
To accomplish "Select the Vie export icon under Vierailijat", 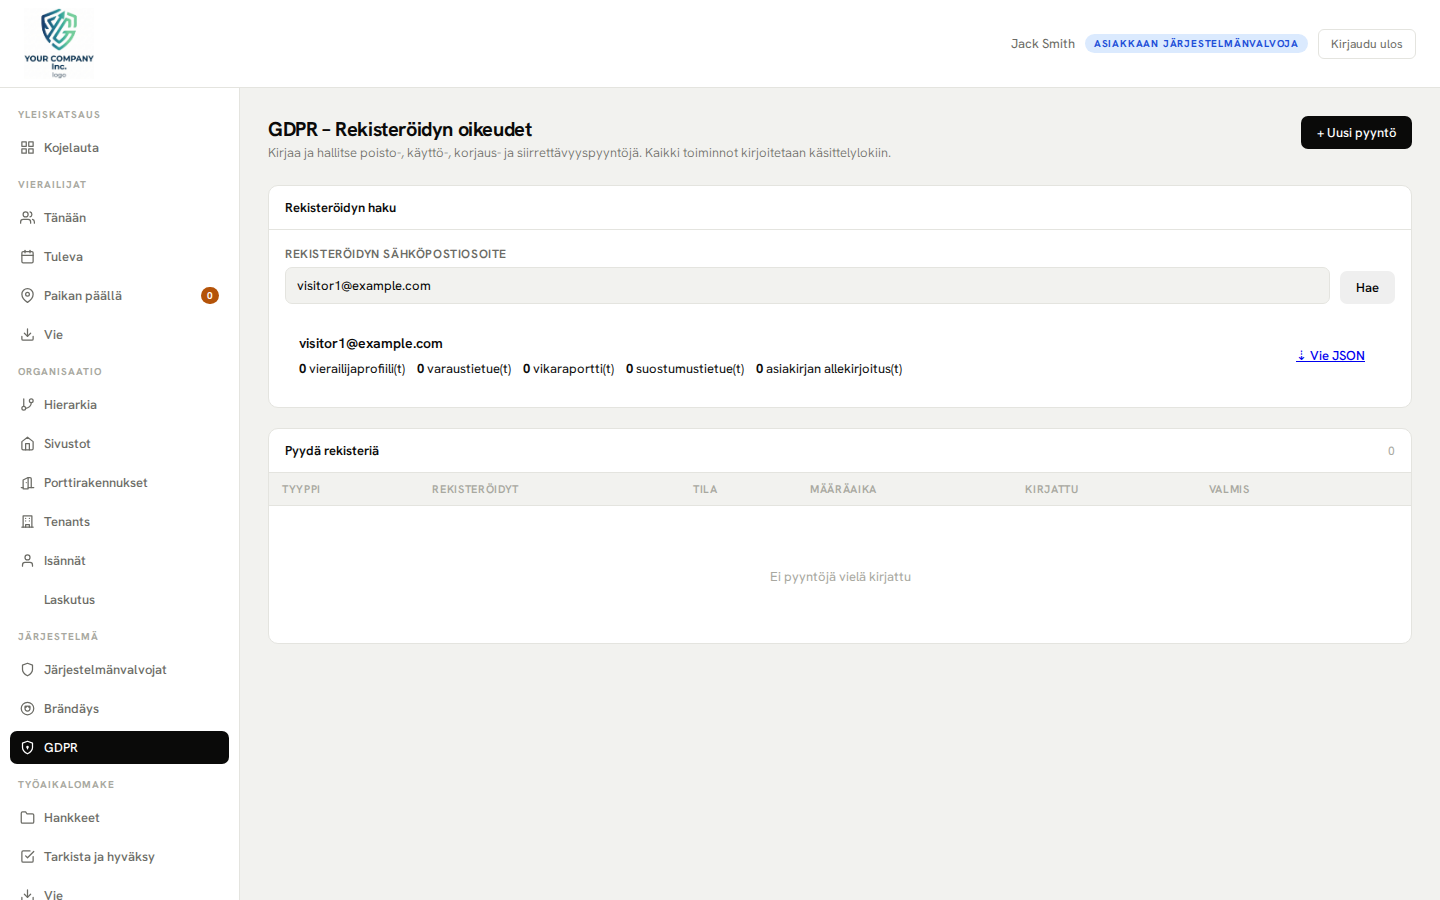I will 27,334.
